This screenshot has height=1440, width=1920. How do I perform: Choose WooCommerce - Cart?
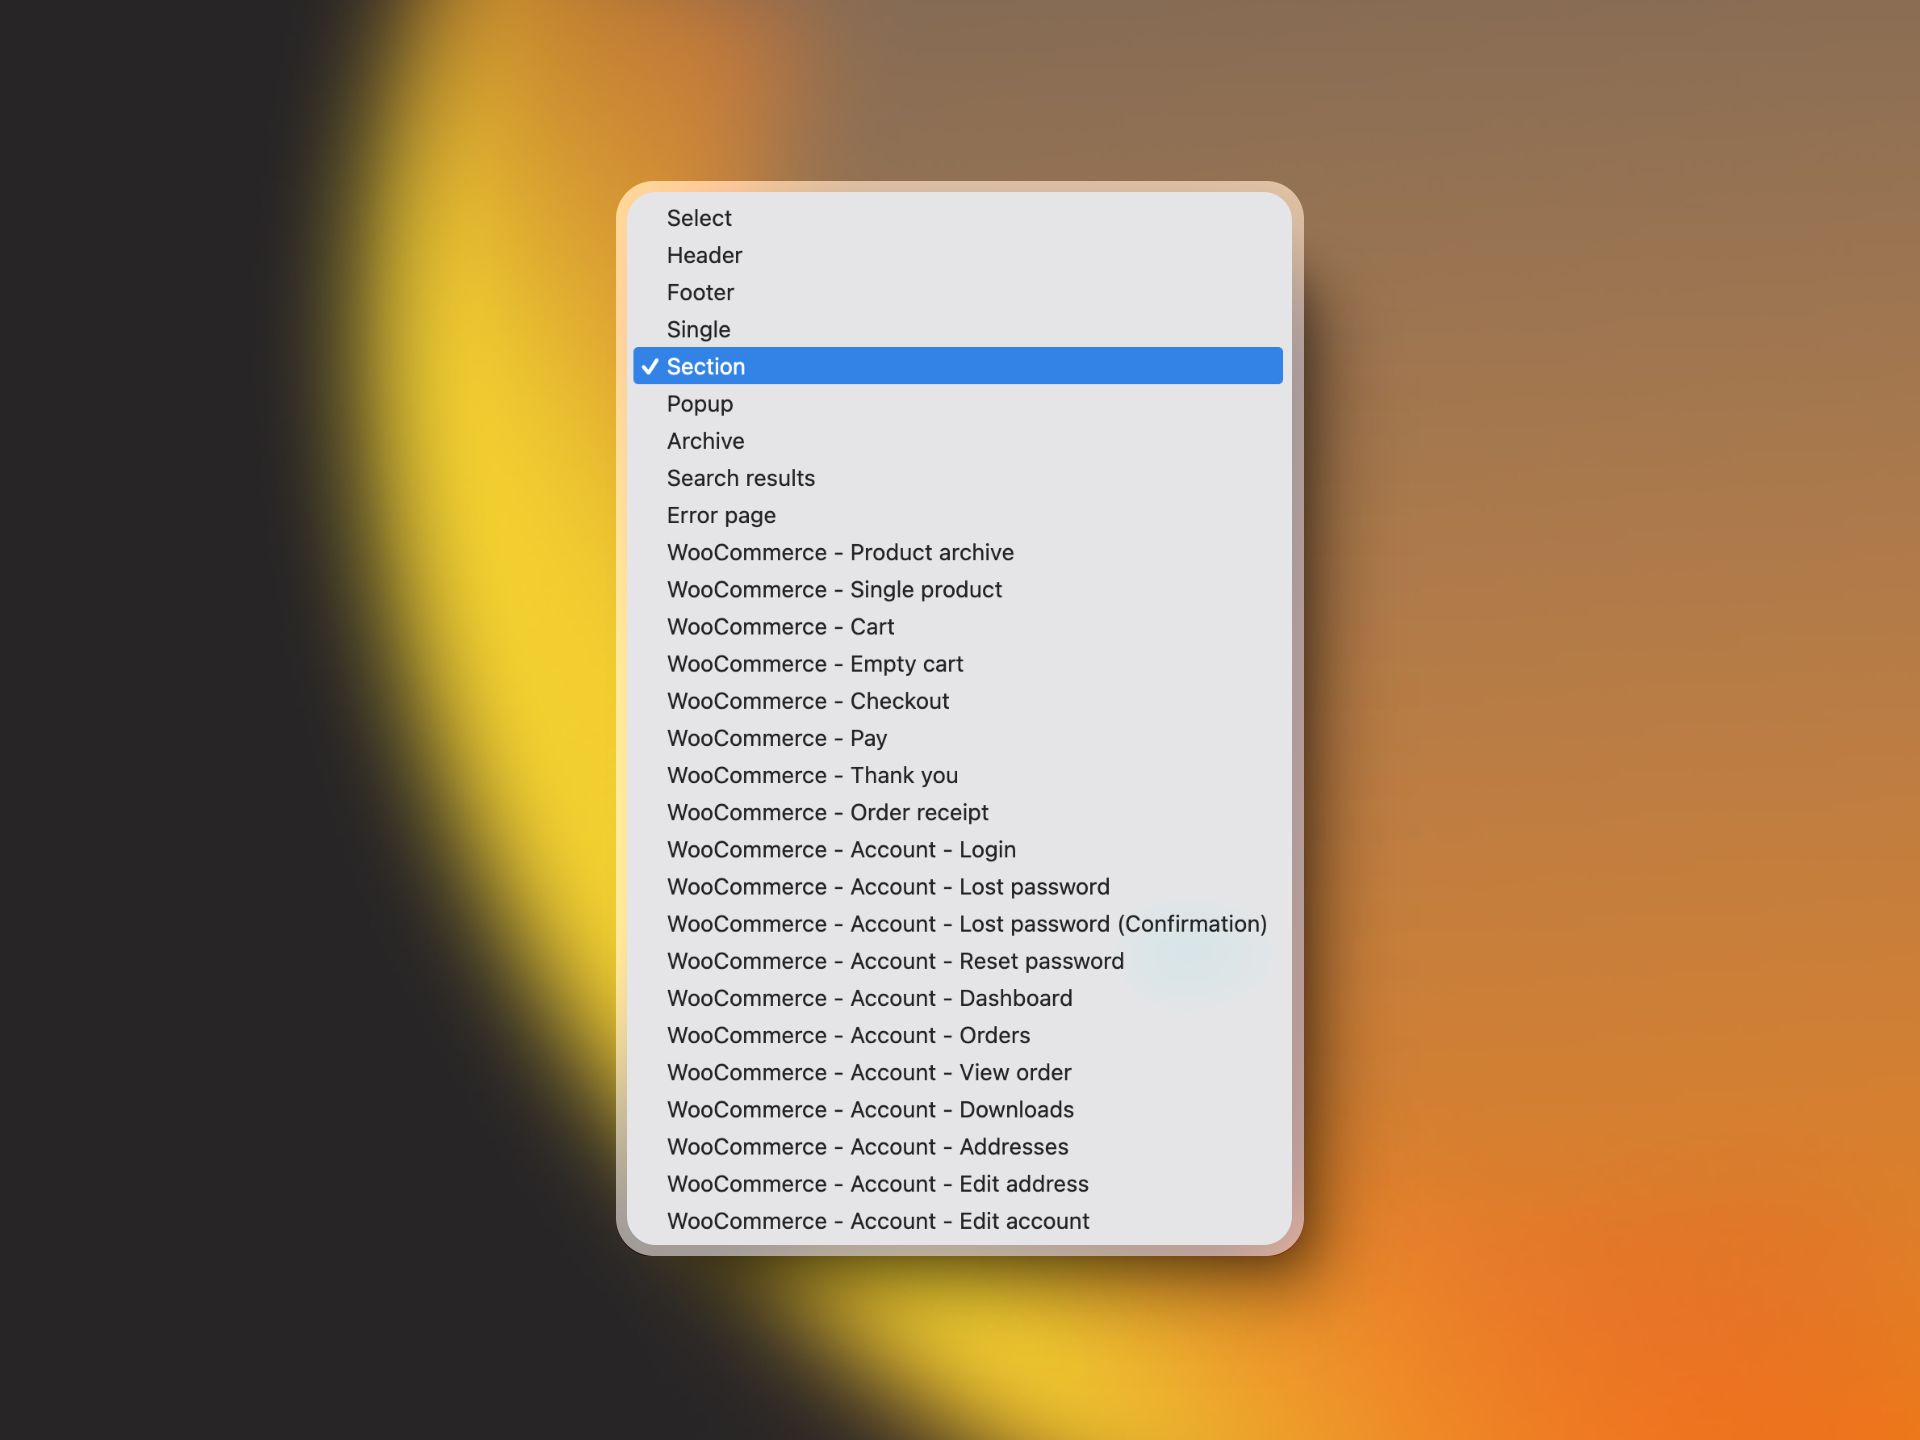pos(958,626)
